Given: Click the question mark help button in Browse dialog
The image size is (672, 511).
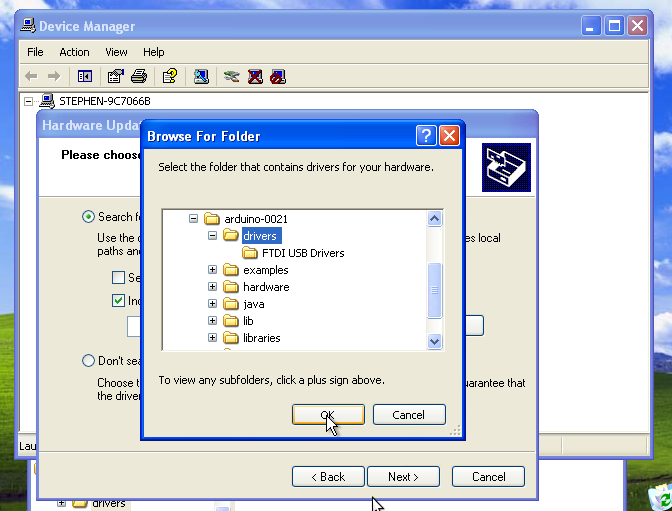Looking at the screenshot, I should pyautogui.click(x=426, y=136).
